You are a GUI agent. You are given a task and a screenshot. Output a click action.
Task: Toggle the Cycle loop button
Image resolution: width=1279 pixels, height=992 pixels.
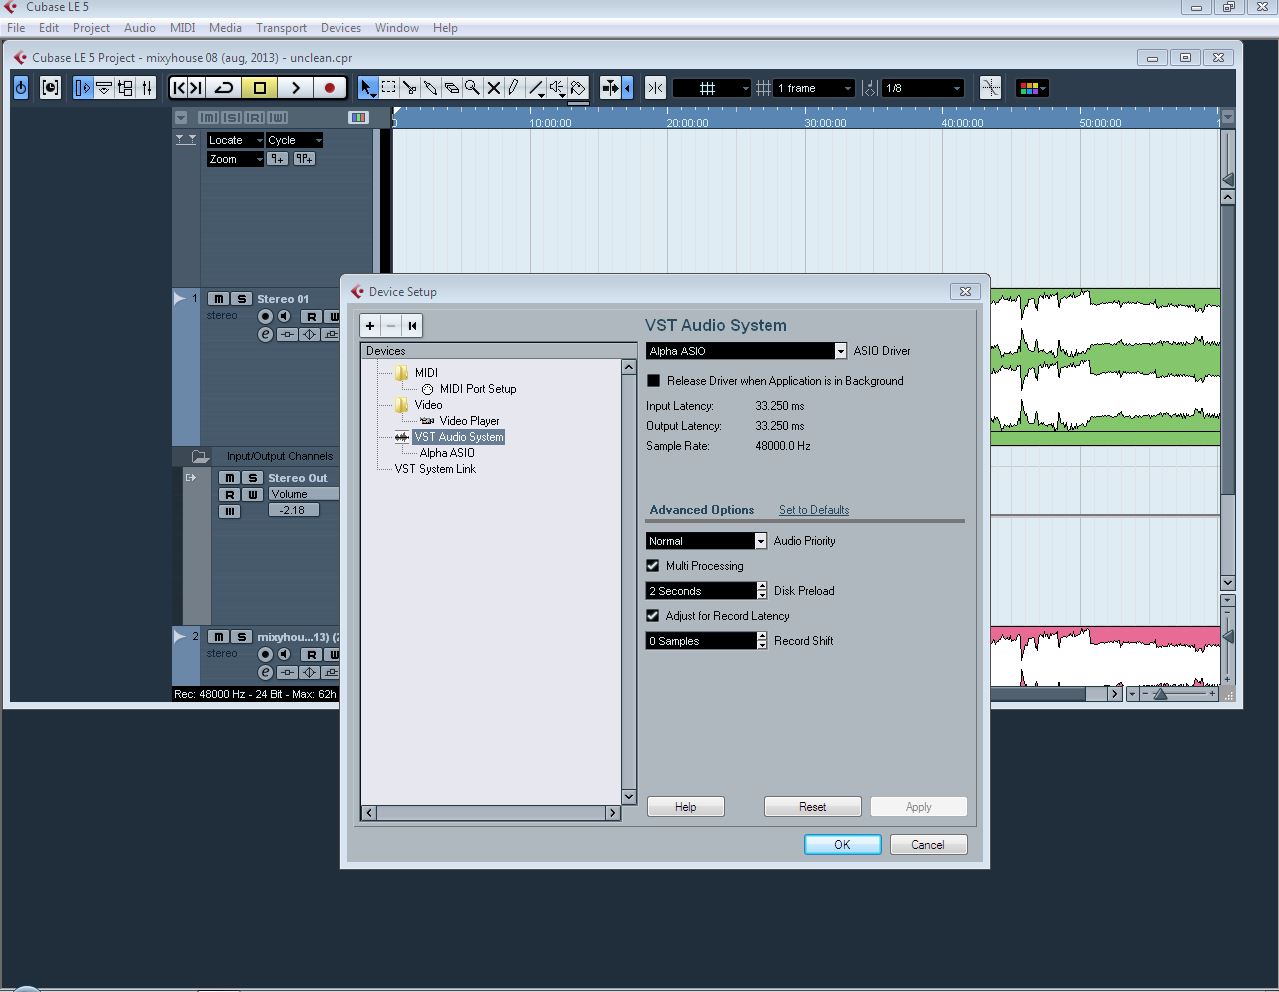(225, 88)
